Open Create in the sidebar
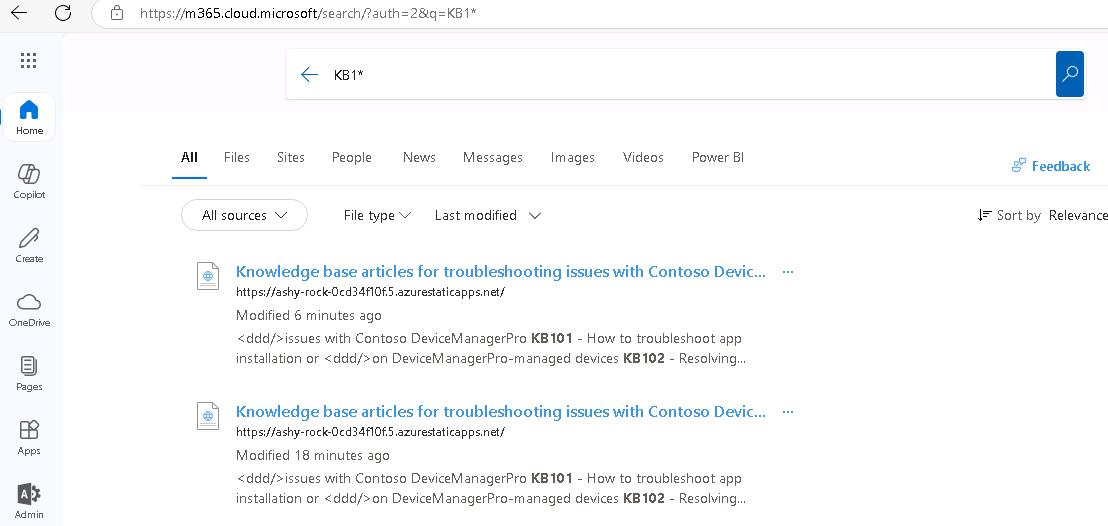The width and height of the screenshot is (1108, 526). coord(29,245)
